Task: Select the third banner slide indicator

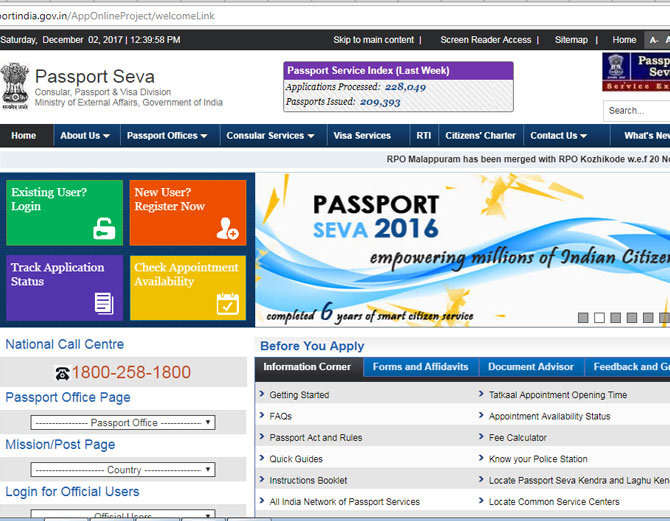Action: [615, 318]
